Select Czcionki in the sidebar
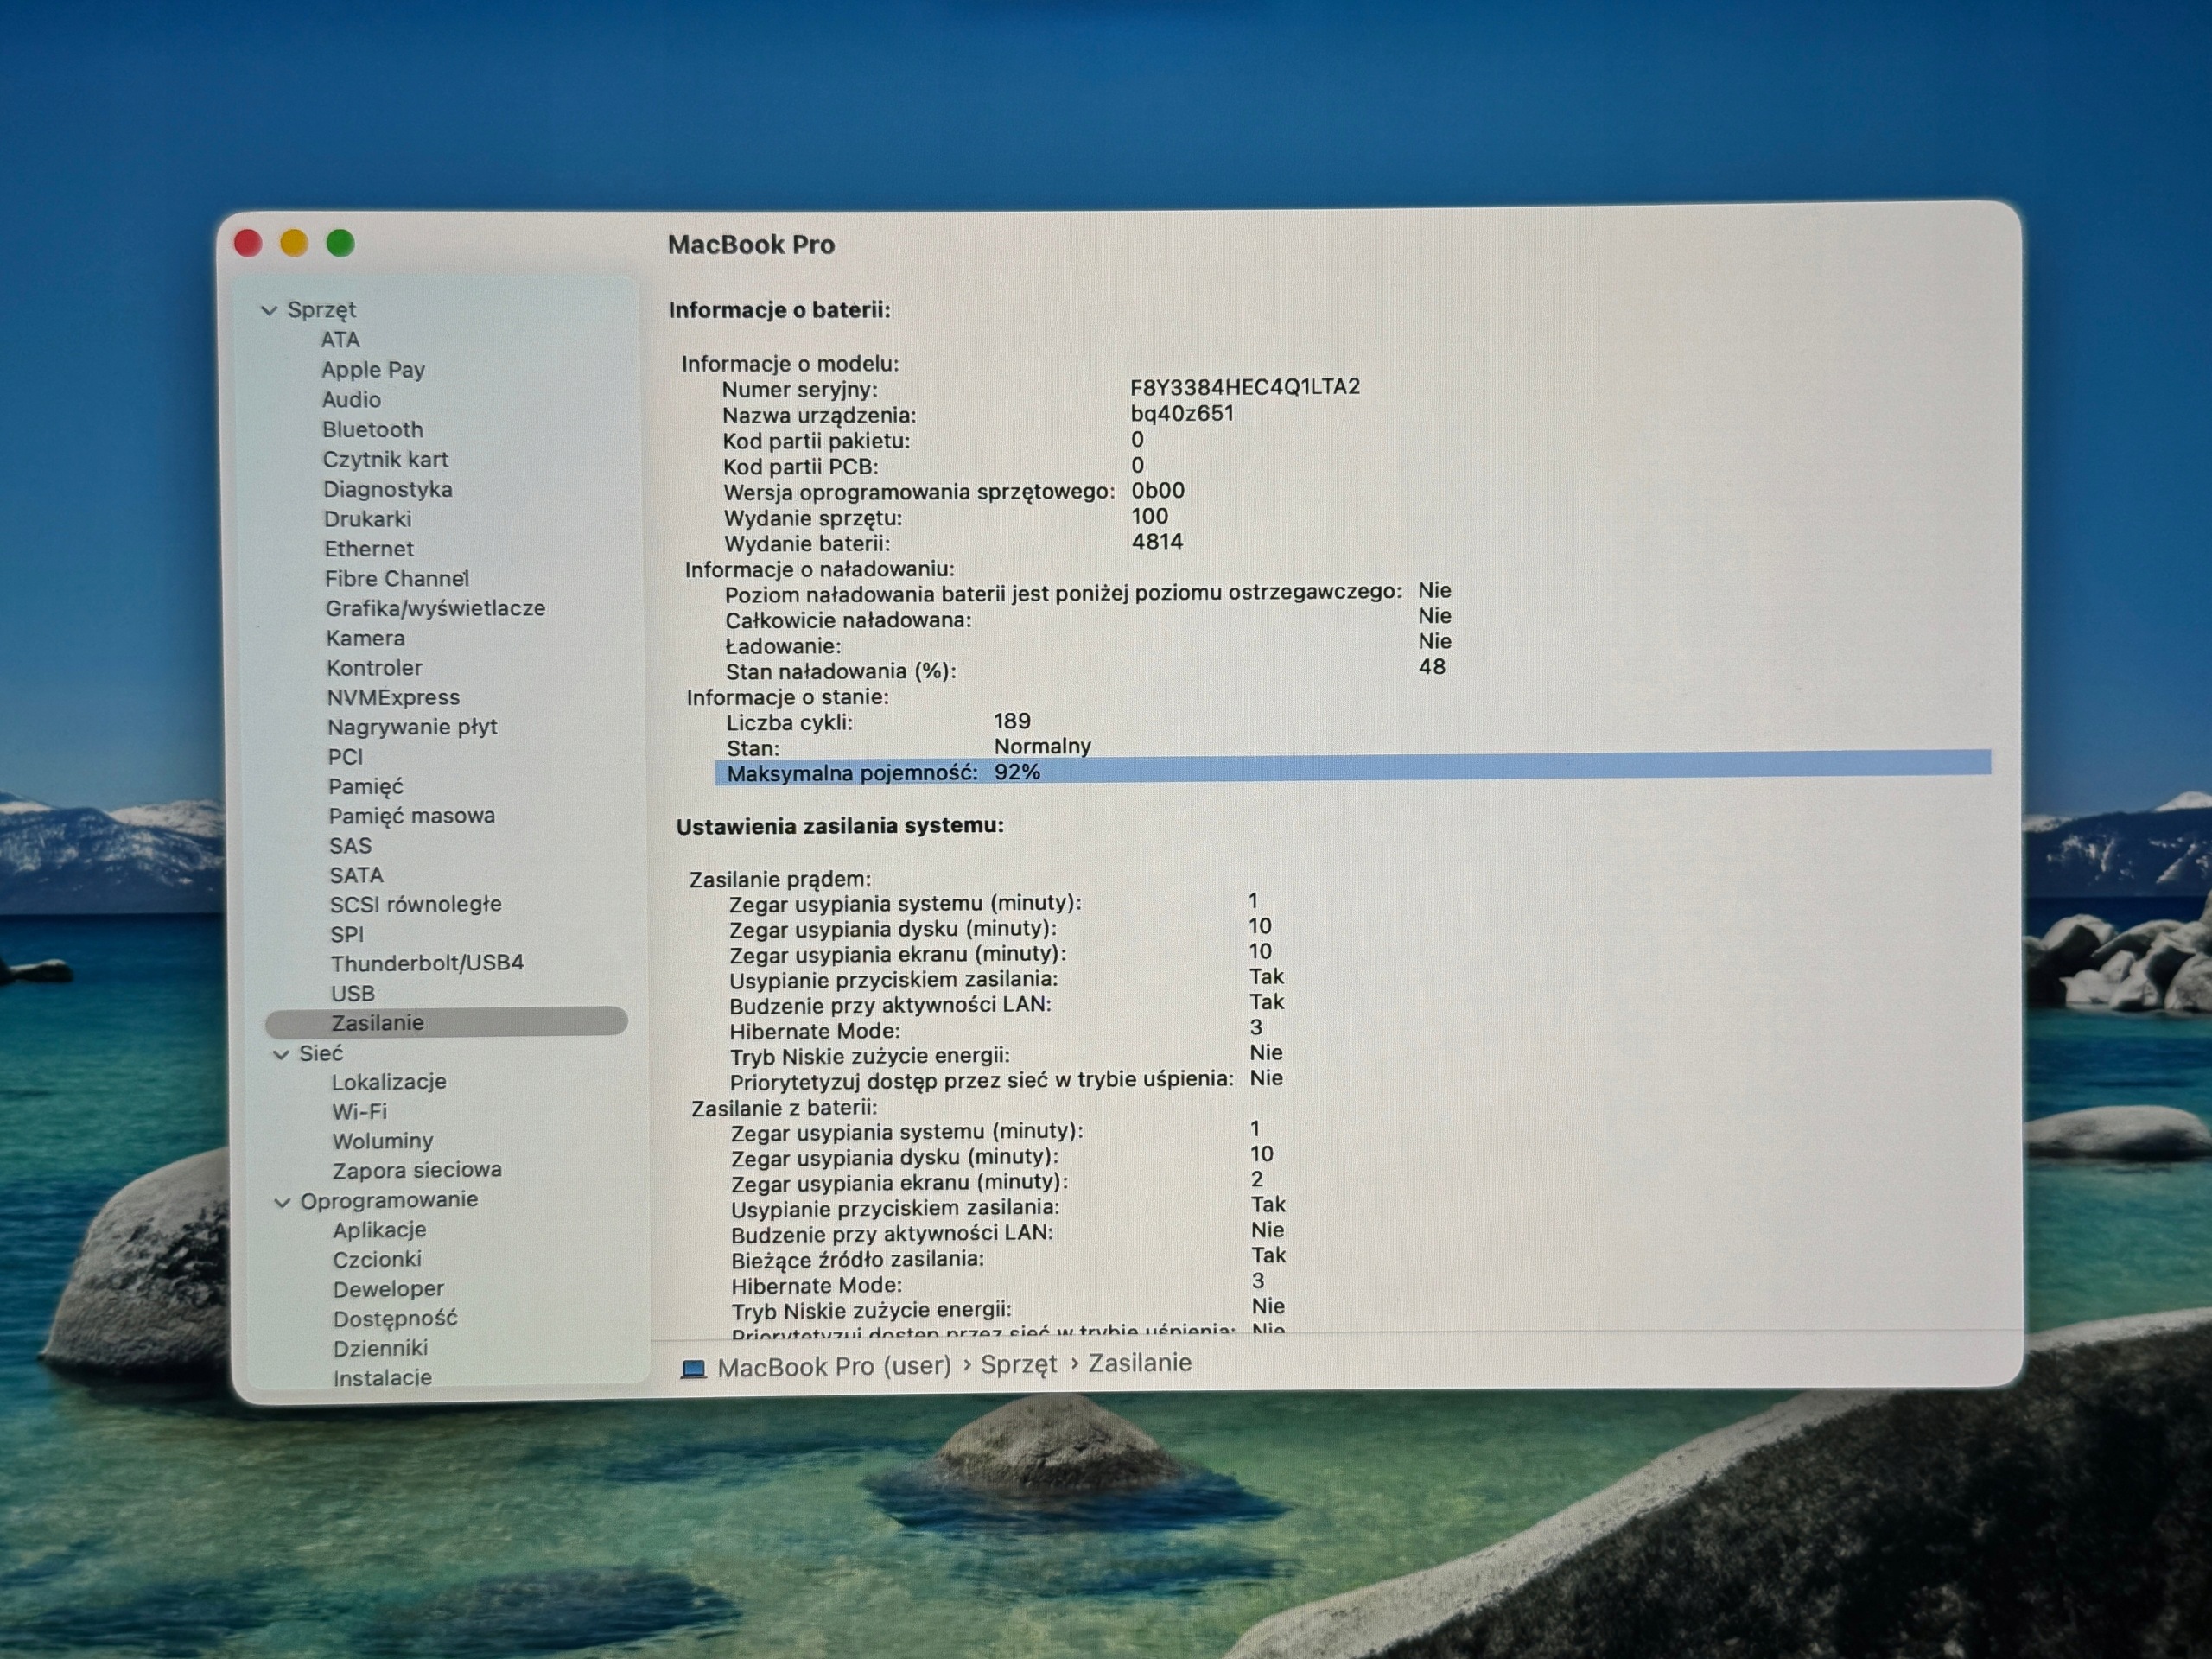The height and width of the screenshot is (1659, 2212). [377, 1260]
